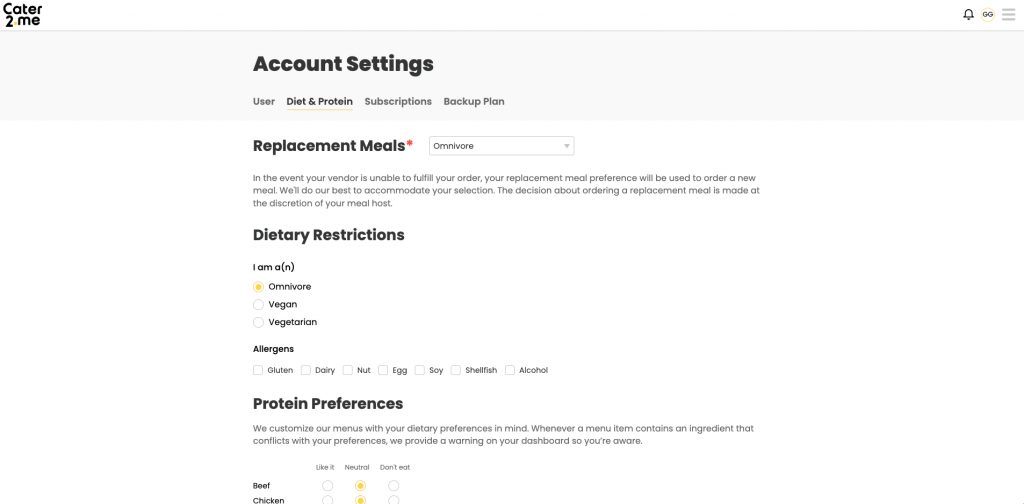Screen dimensions: 1024x504
Task: Open the notifications bell icon
Action: point(968,14)
